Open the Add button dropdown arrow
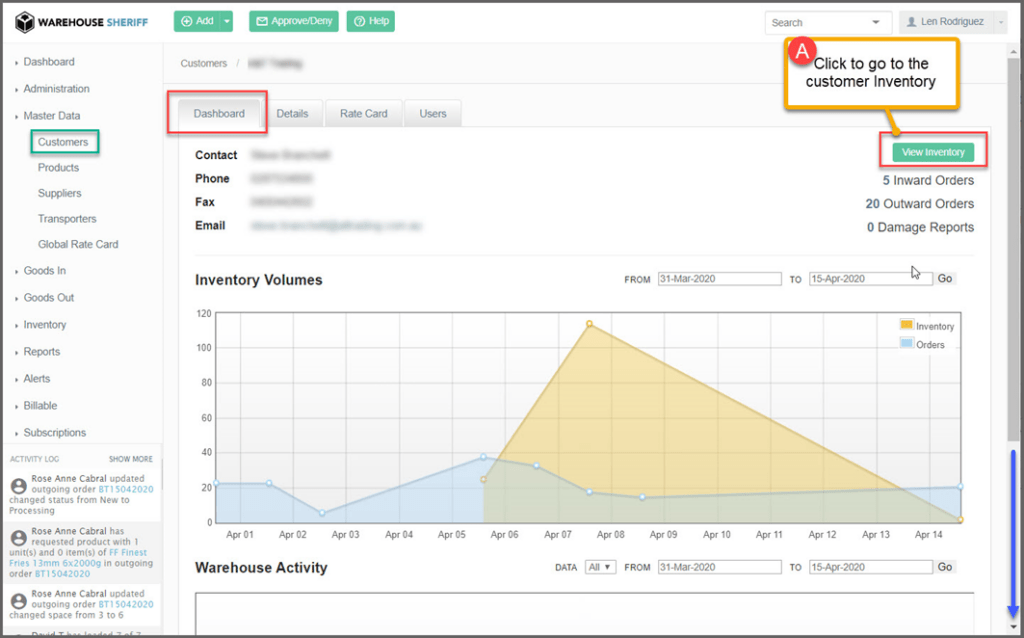Viewport: 1024px width, 638px height. tap(228, 21)
